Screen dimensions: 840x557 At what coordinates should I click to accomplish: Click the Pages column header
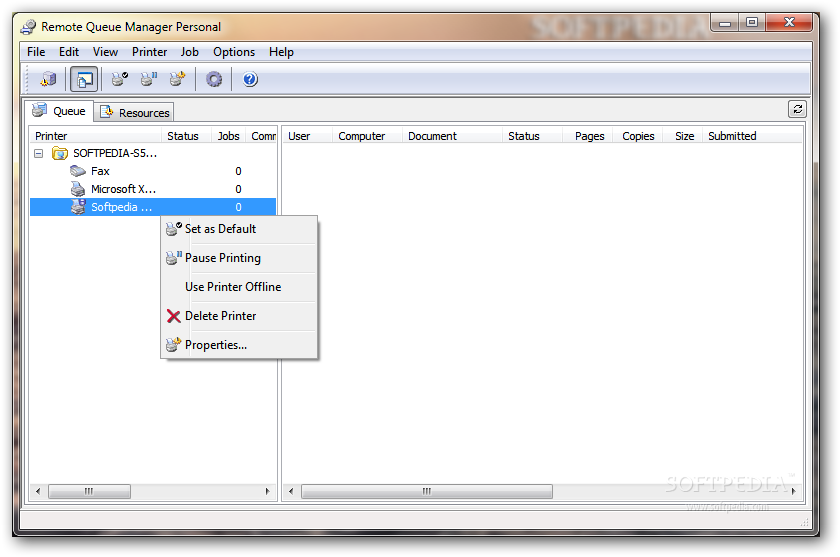588,136
